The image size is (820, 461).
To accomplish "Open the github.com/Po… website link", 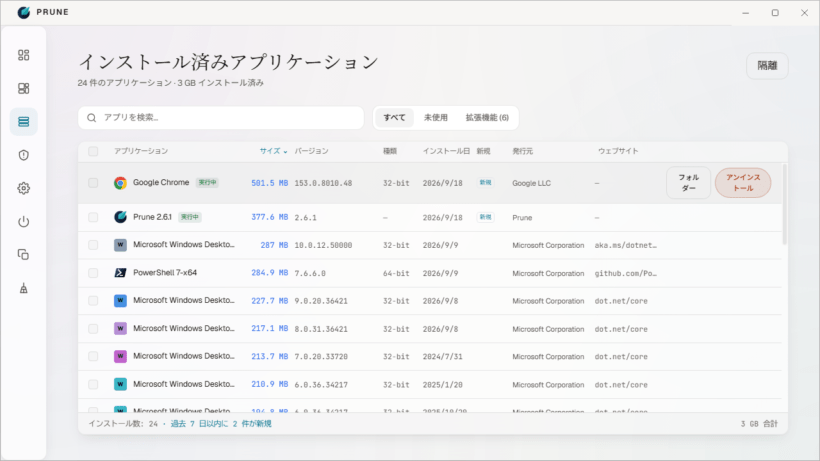I will pyautogui.click(x=625, y=273).
